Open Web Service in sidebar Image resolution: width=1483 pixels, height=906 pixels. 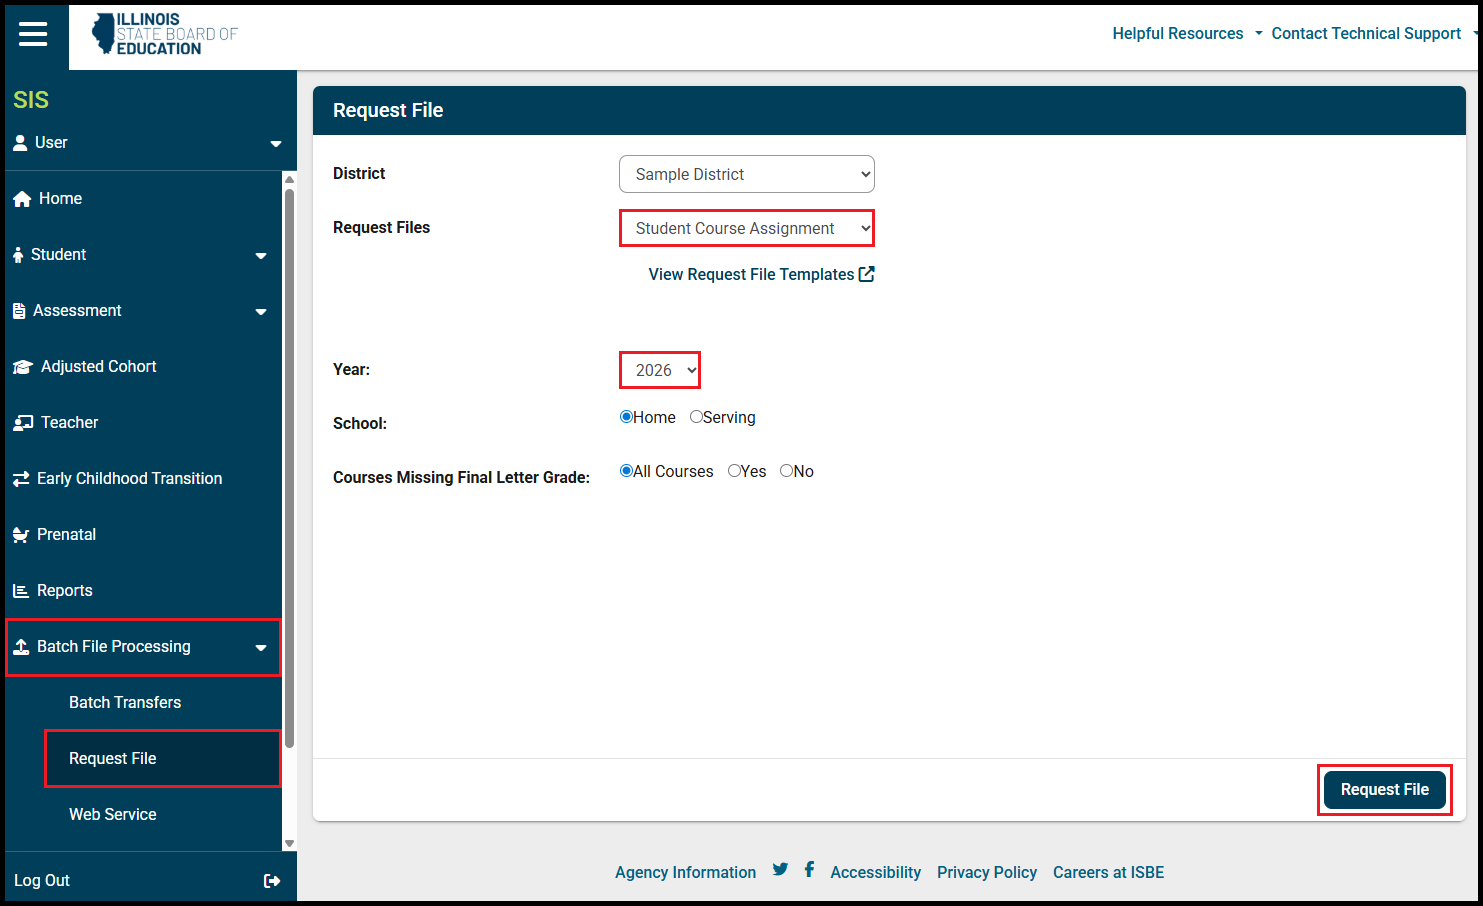(113, 815)
